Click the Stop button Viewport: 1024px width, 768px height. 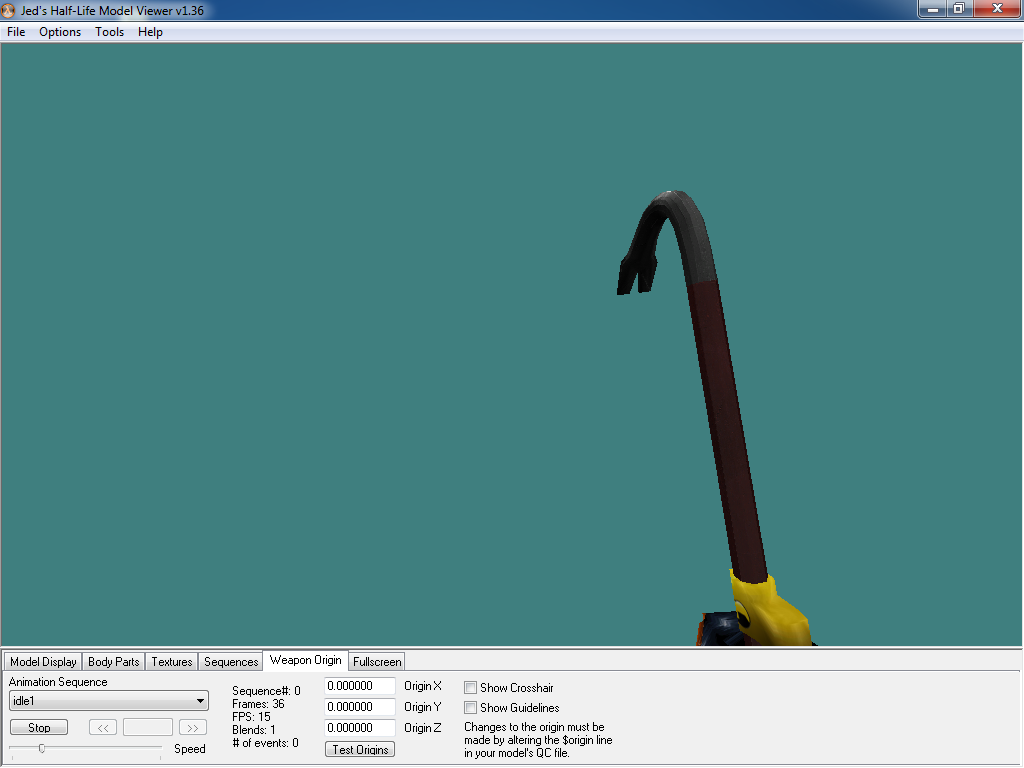click(39, 728)
